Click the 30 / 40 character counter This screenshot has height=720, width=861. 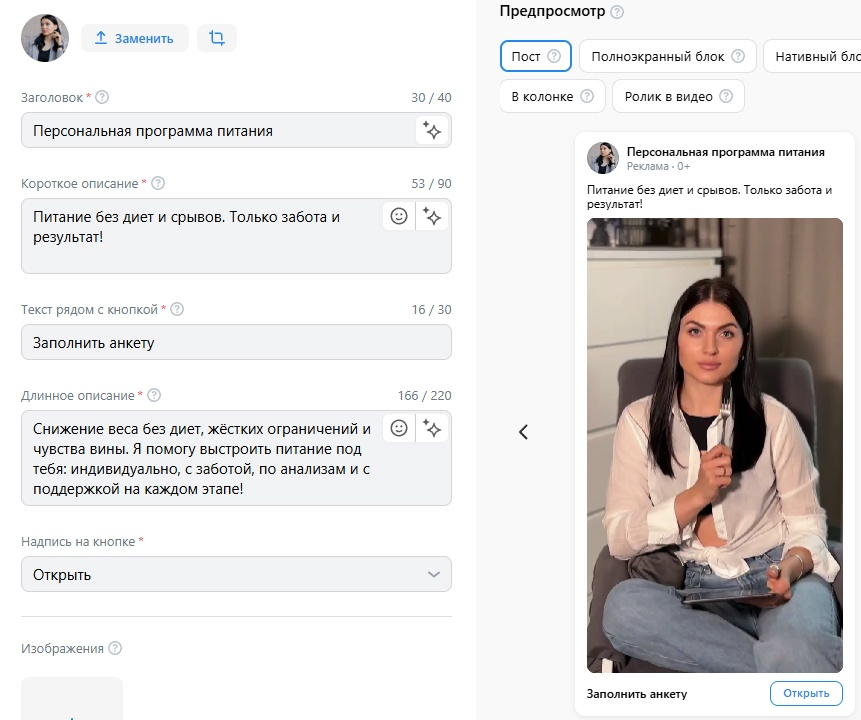(431, 98)
